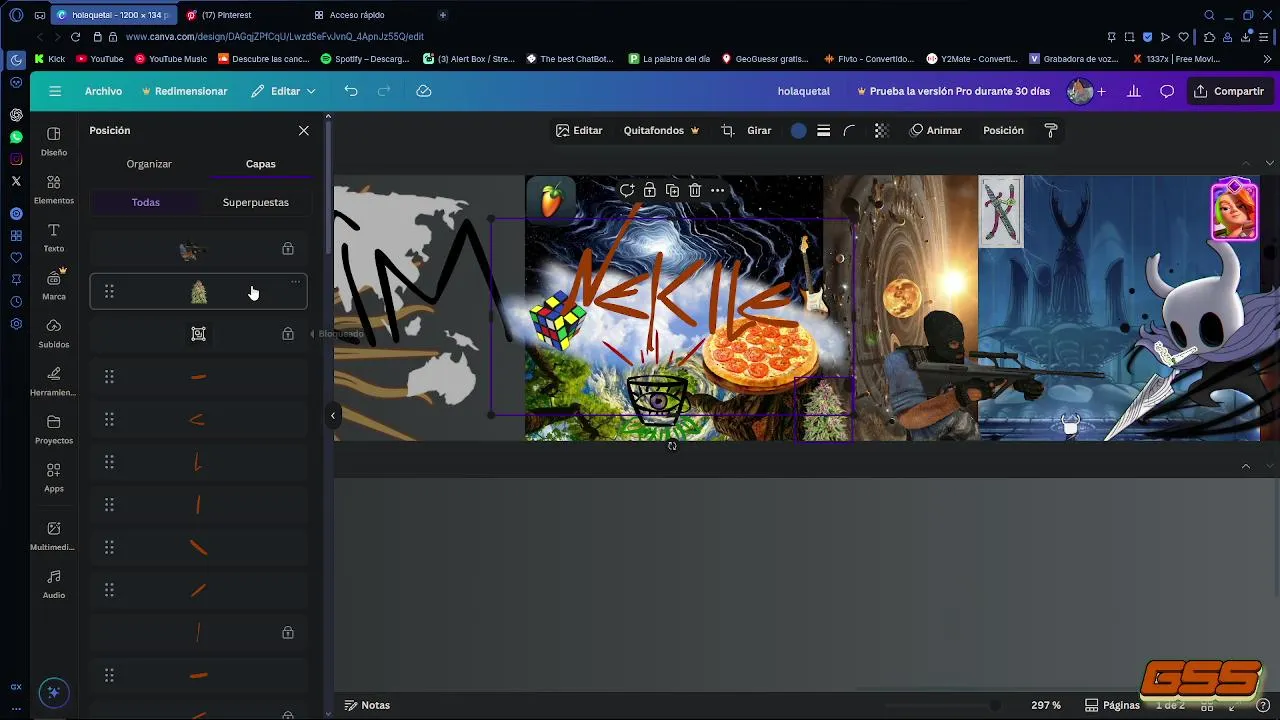Open the Audio panel
This screenshot has width=1280, height=720.
coord(54,584)
